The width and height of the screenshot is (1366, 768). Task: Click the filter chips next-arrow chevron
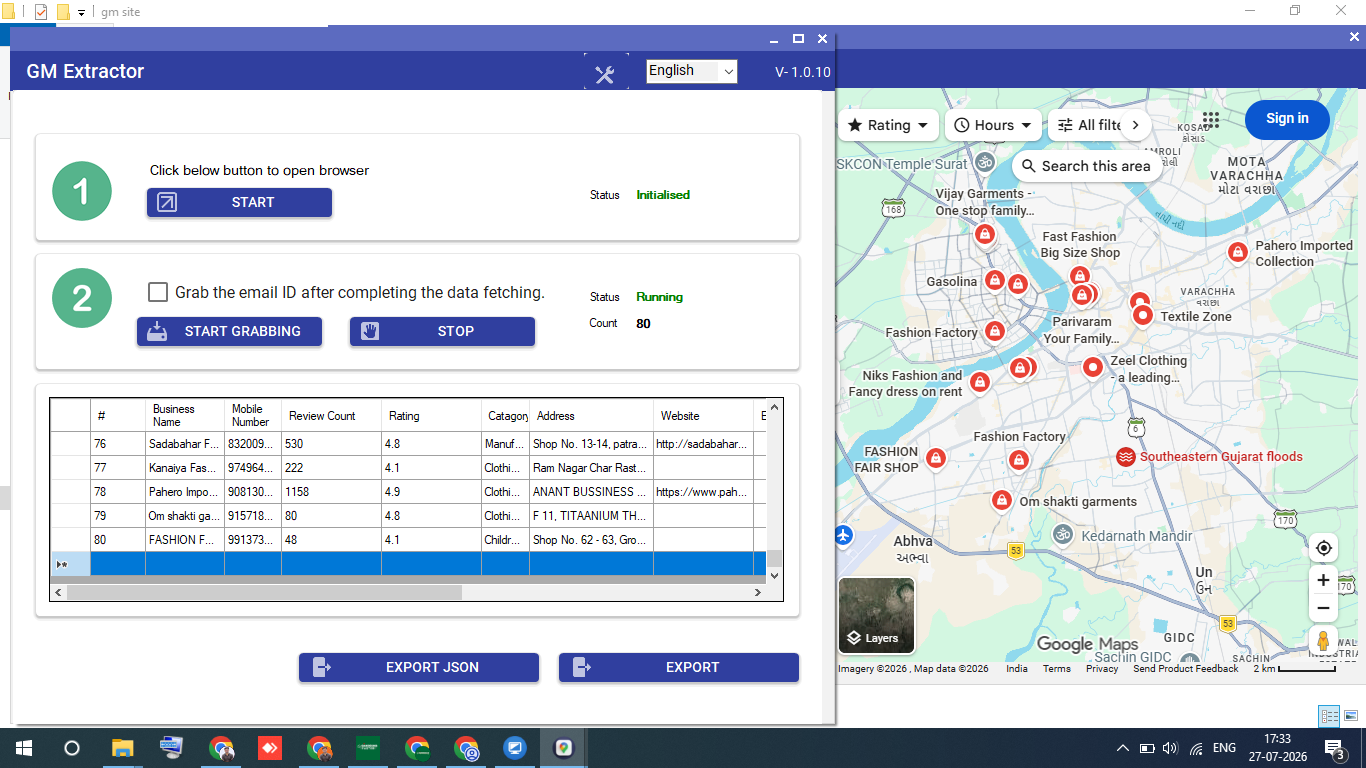tap(1135, 125)
